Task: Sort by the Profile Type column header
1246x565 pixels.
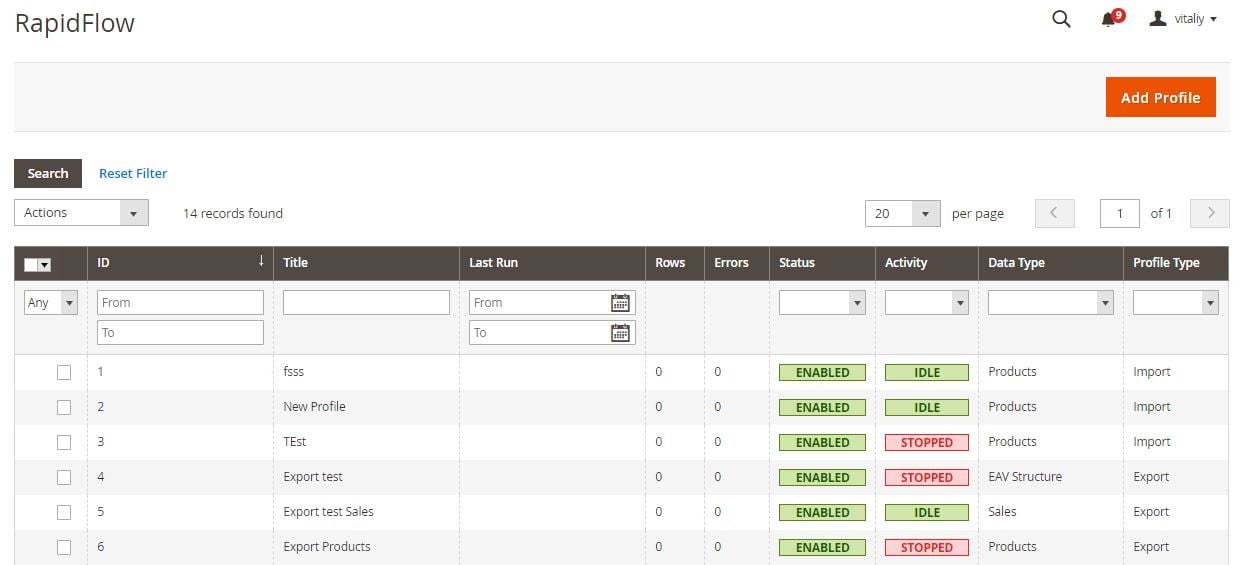Action: click(x=1176, y=263)
